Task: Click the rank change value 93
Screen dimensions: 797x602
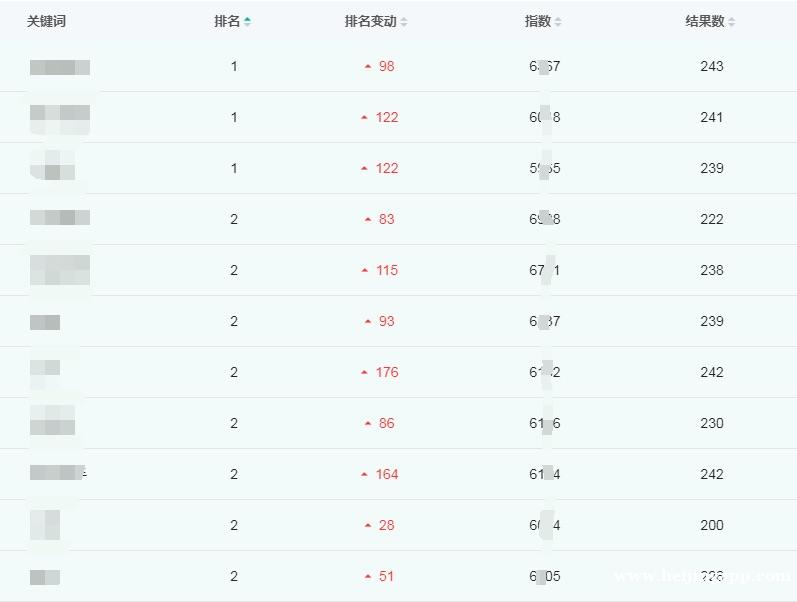Action: [x=386, y=321]
